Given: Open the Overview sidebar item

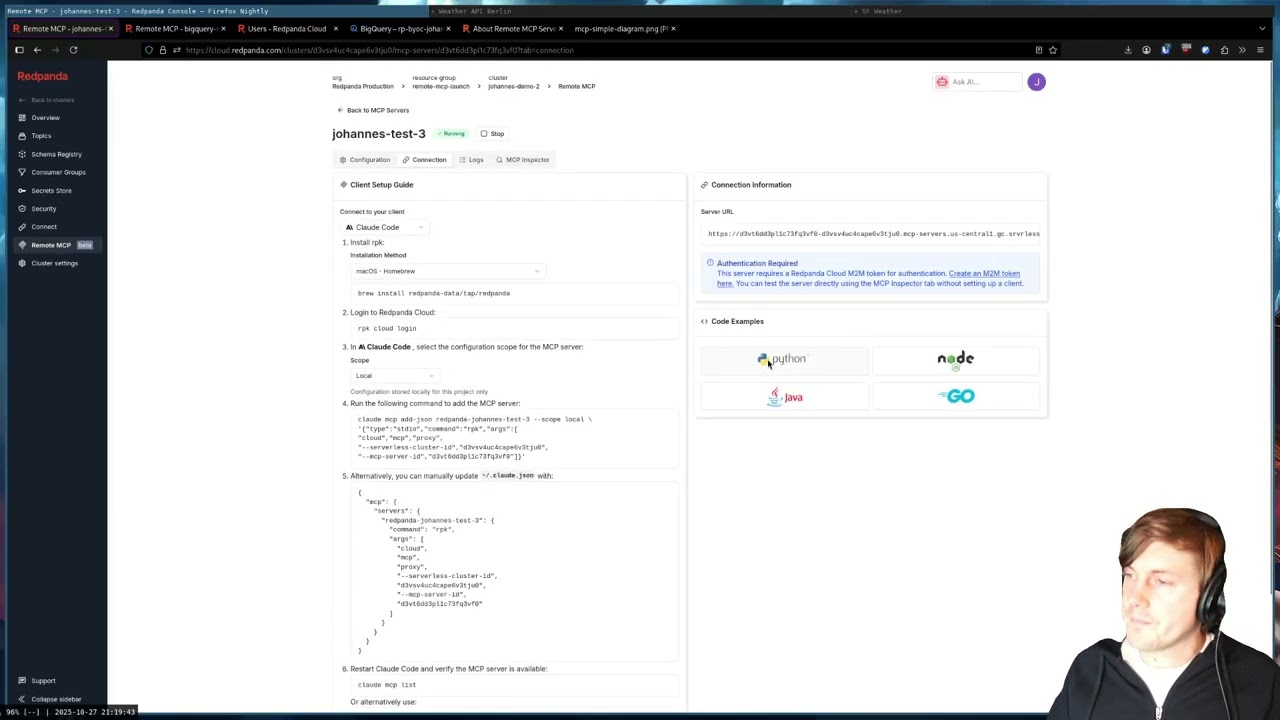Looking at the screenshot, I should pyautogui.click(x=45, y=118).
